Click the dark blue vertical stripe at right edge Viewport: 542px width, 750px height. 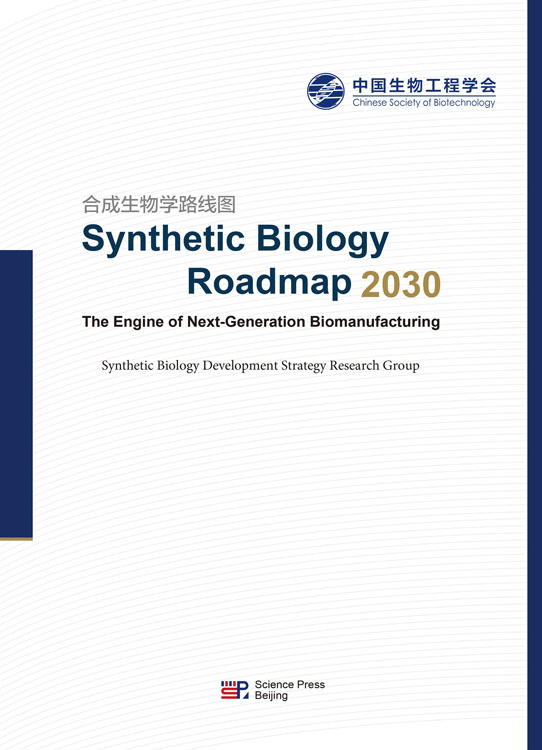tap(534, 375)
